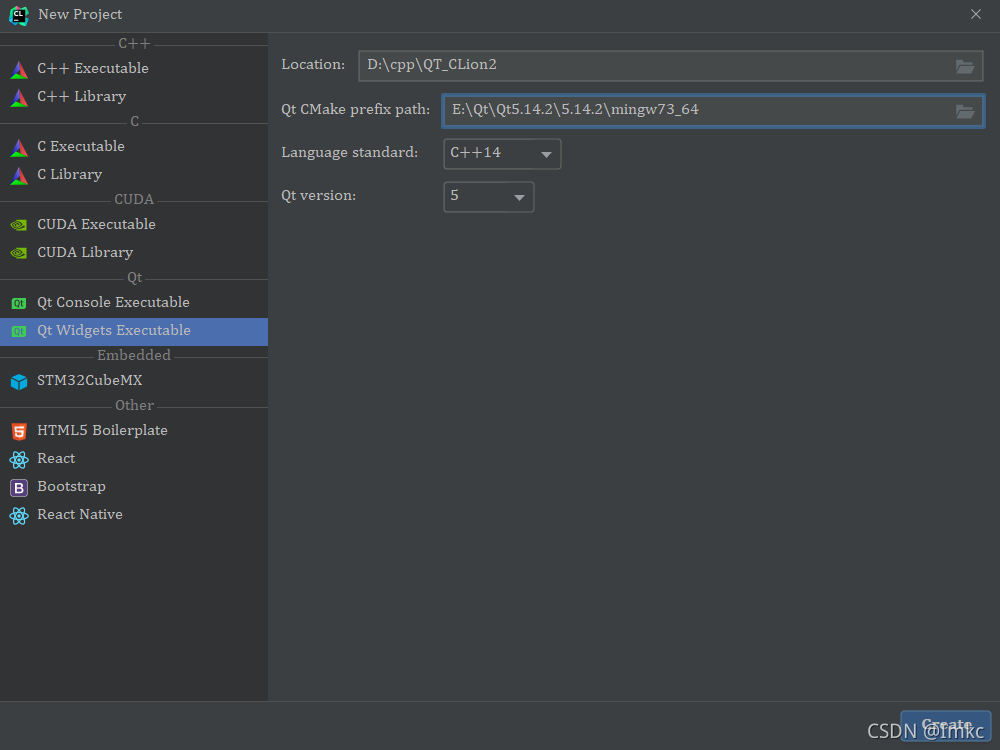Click the "Qt CMake prefix path:" label
1000x750 pixels.
tap(356, 110)
